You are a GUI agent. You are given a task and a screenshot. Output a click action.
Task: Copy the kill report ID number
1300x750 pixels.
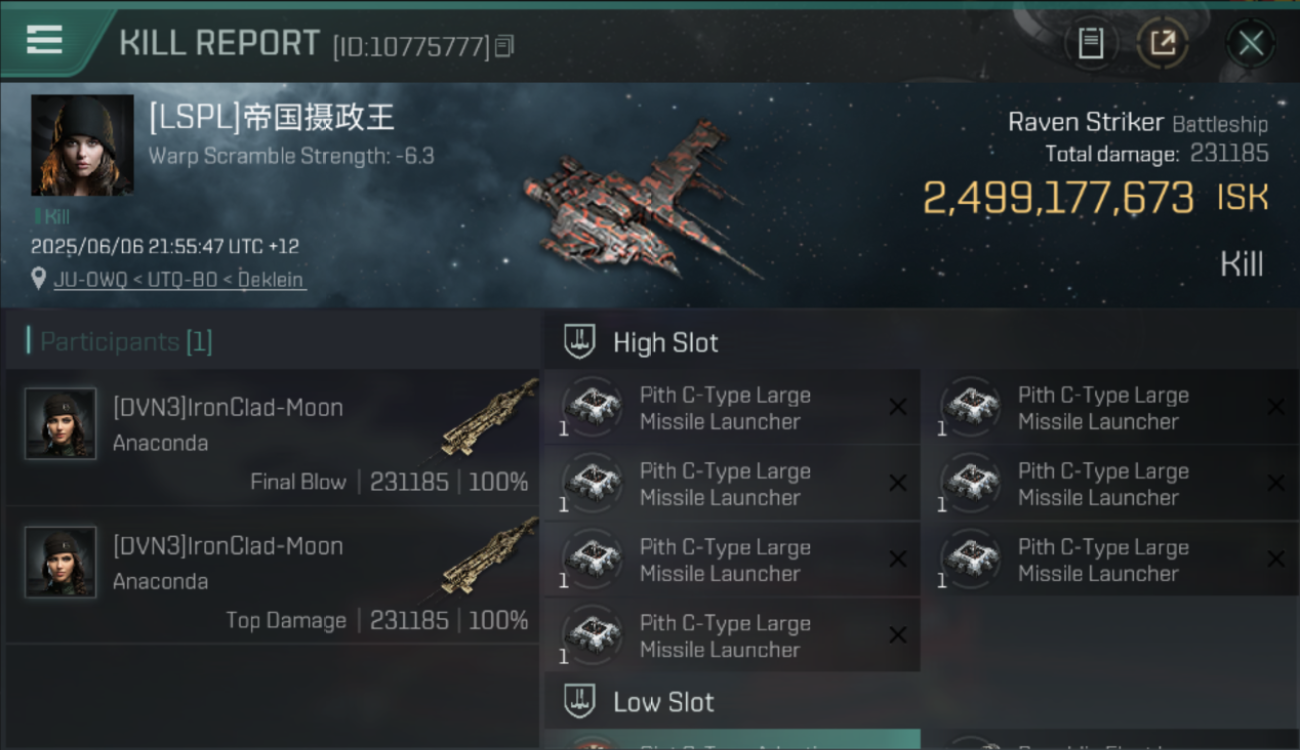pos(504,46)
